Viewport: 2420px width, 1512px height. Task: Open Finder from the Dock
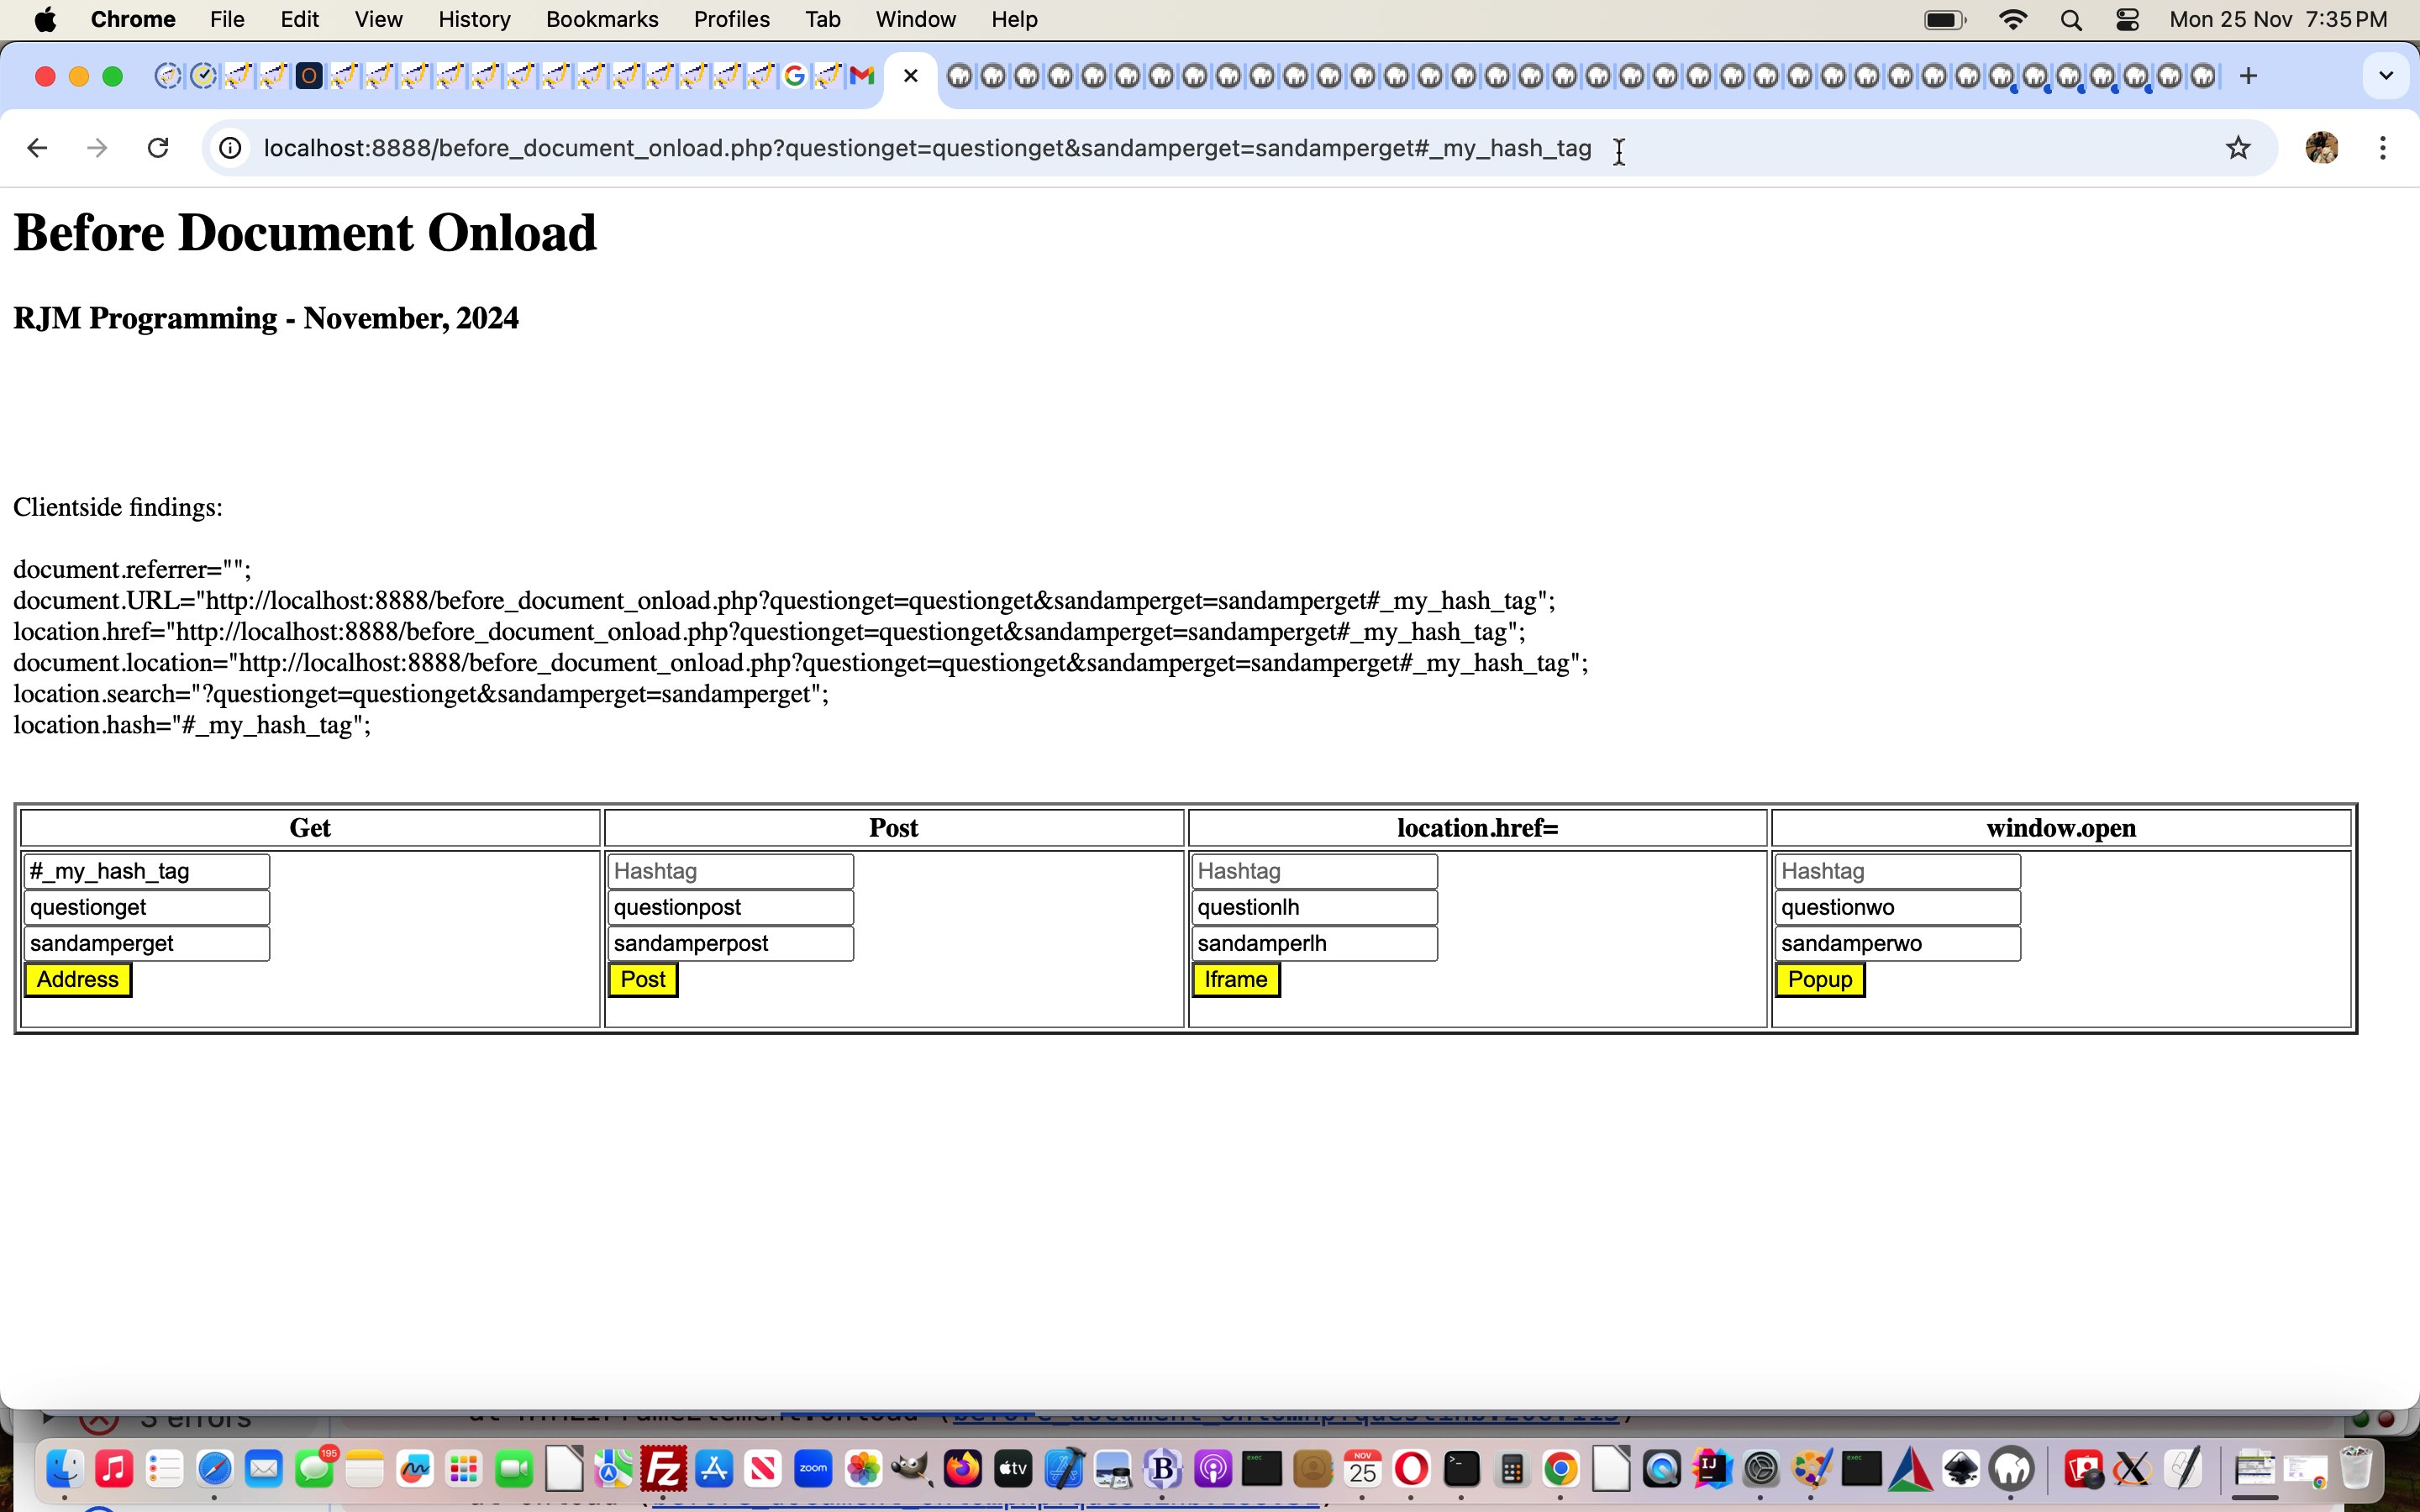coord(64,1470)
